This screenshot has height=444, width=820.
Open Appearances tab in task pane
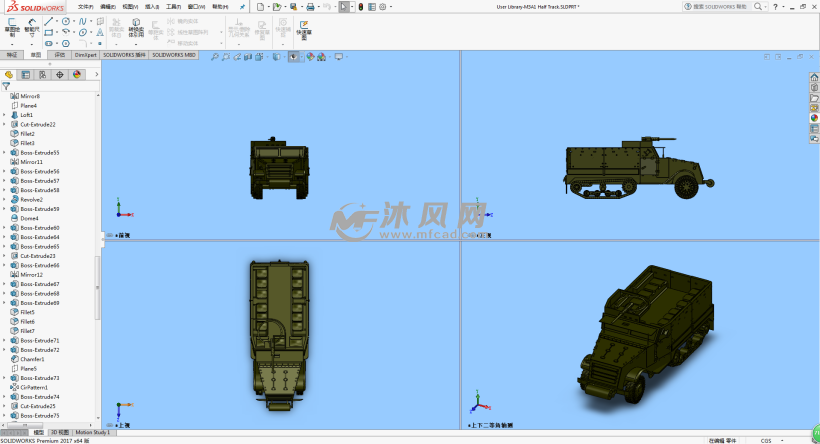point(814,118)
